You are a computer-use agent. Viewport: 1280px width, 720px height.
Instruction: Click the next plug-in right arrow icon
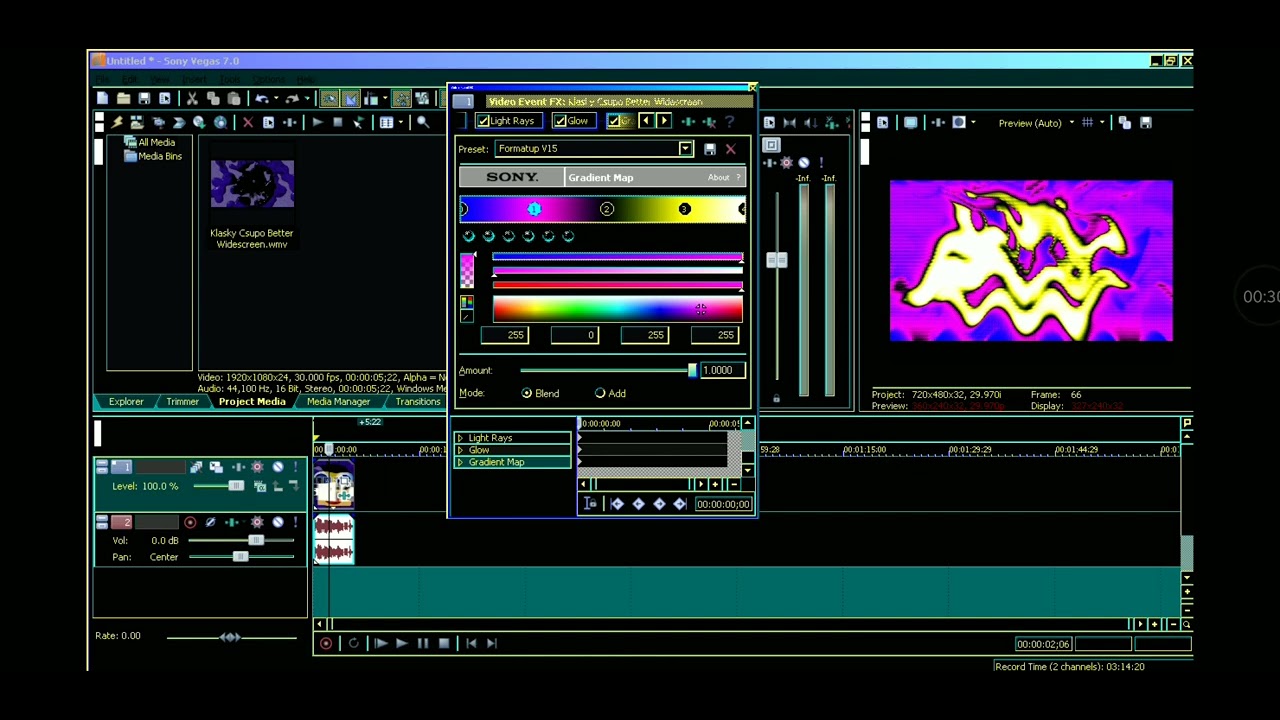[664, 121]
